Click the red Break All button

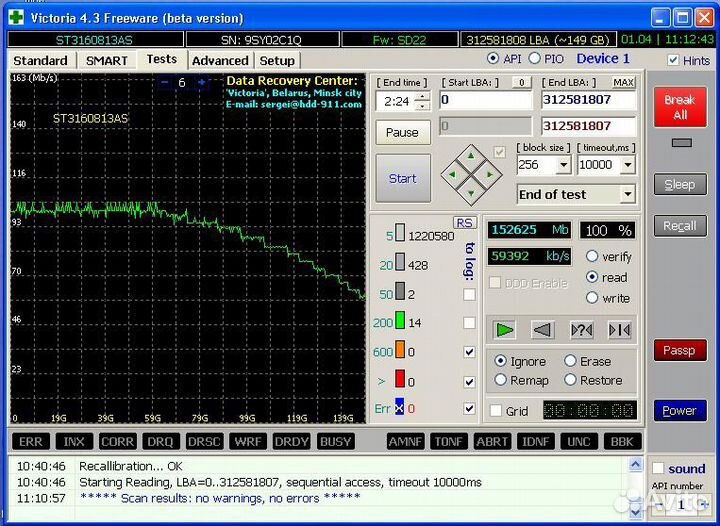pos(679,107)
